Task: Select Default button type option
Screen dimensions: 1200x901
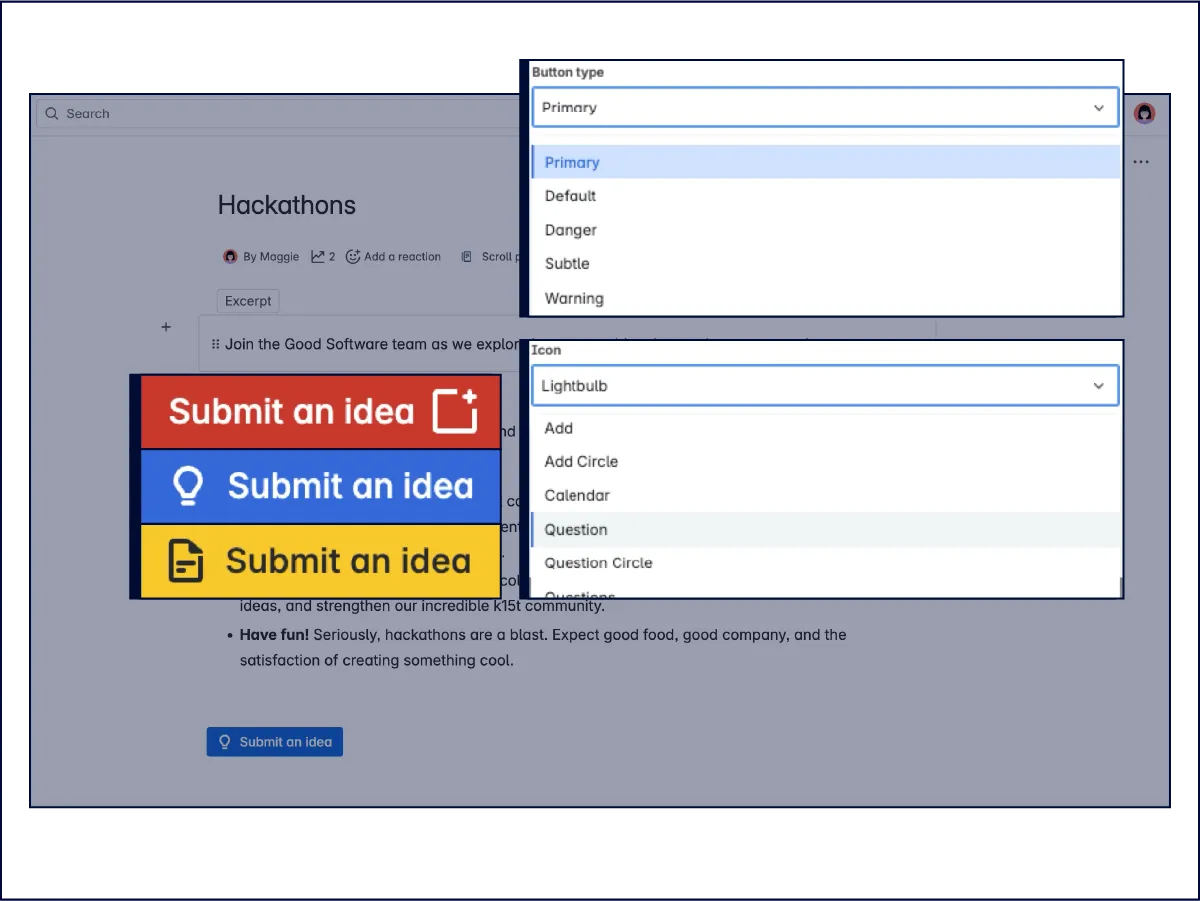Action: pos(826,196)
